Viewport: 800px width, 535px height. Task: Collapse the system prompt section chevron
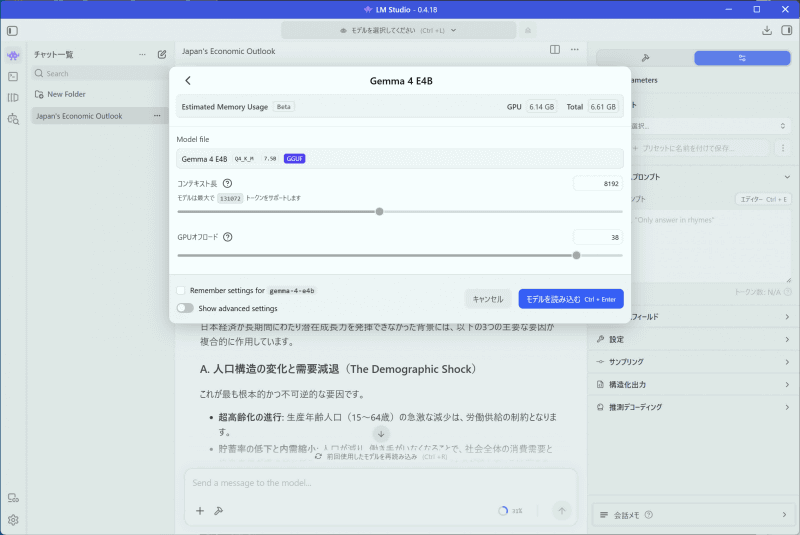pyautogui.click(x=787, y=177)
